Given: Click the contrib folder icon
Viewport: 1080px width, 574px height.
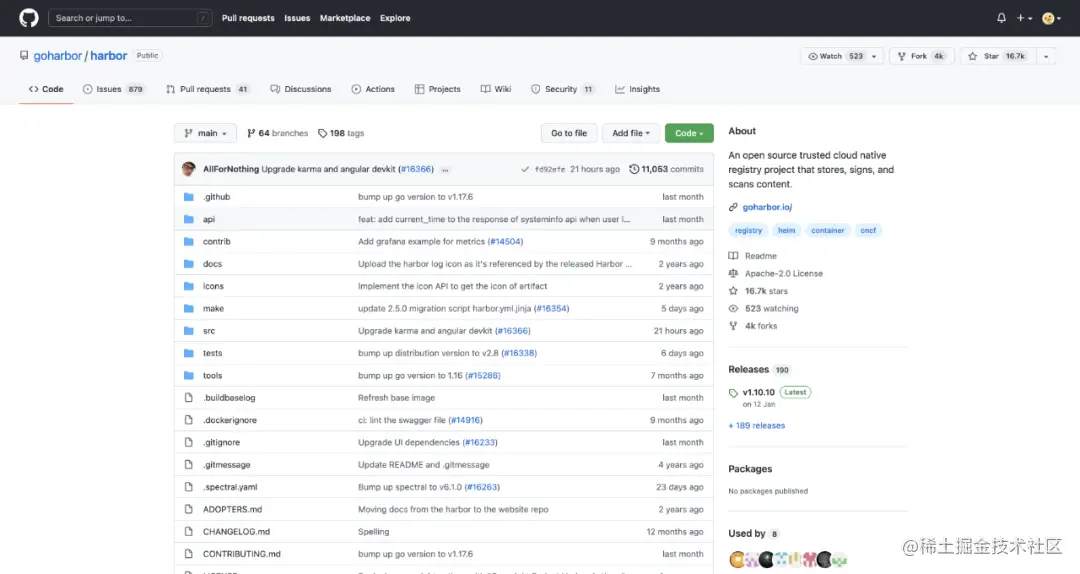Looking at the screenshot, I should click(189, 241).
